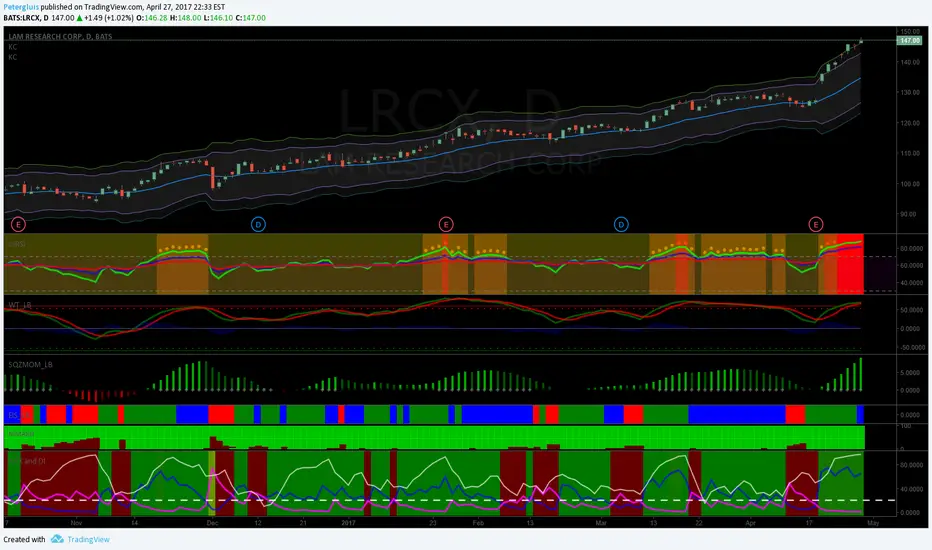This screenshot has width=932, height=550.
Task: Click the May date on time axis
Action: (873, 523)
